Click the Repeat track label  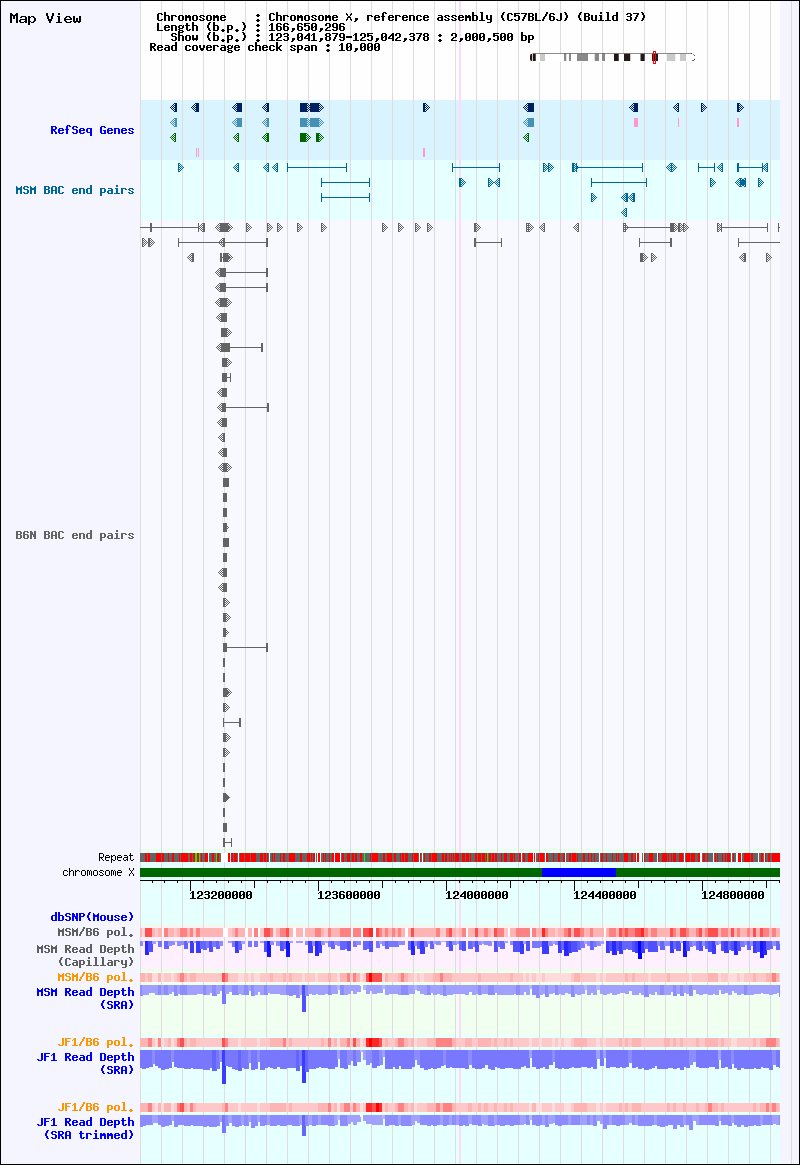click(116, 857)
